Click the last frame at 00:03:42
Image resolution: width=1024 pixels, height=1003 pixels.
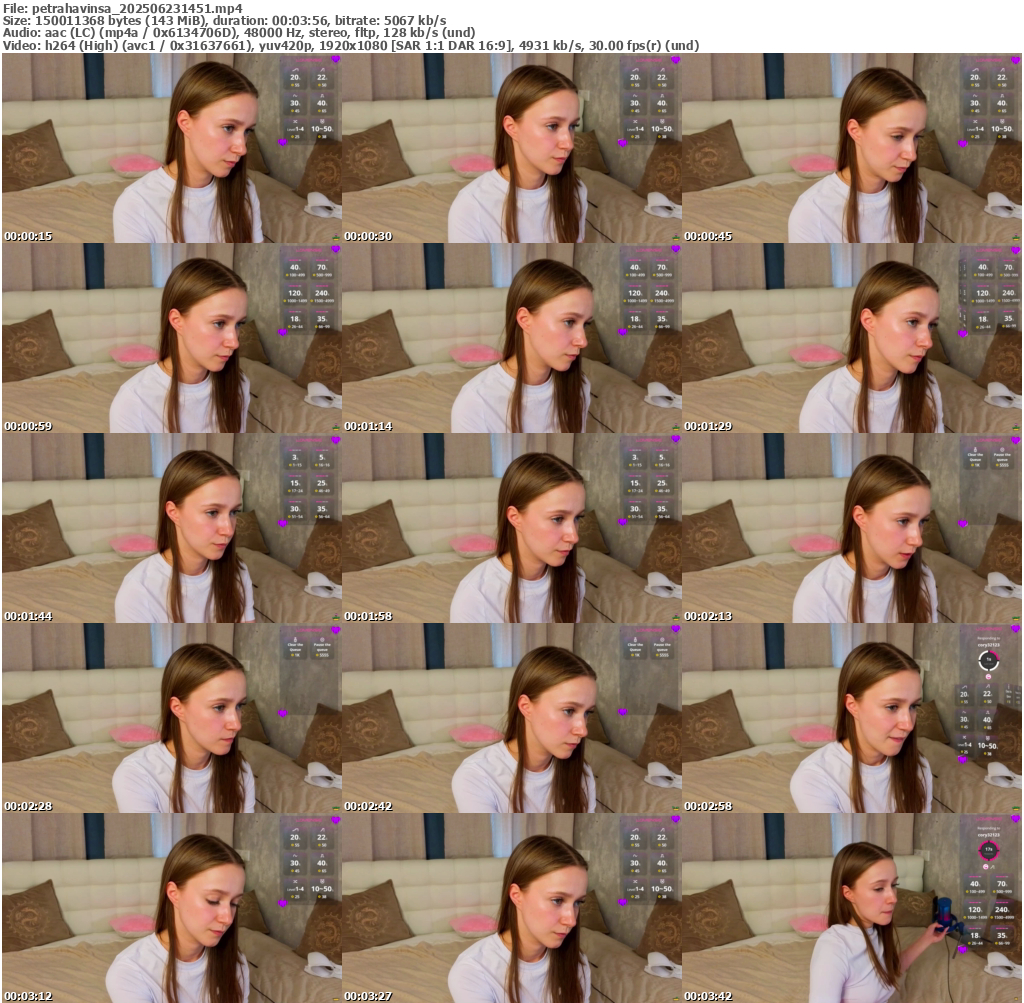point(850,908)
